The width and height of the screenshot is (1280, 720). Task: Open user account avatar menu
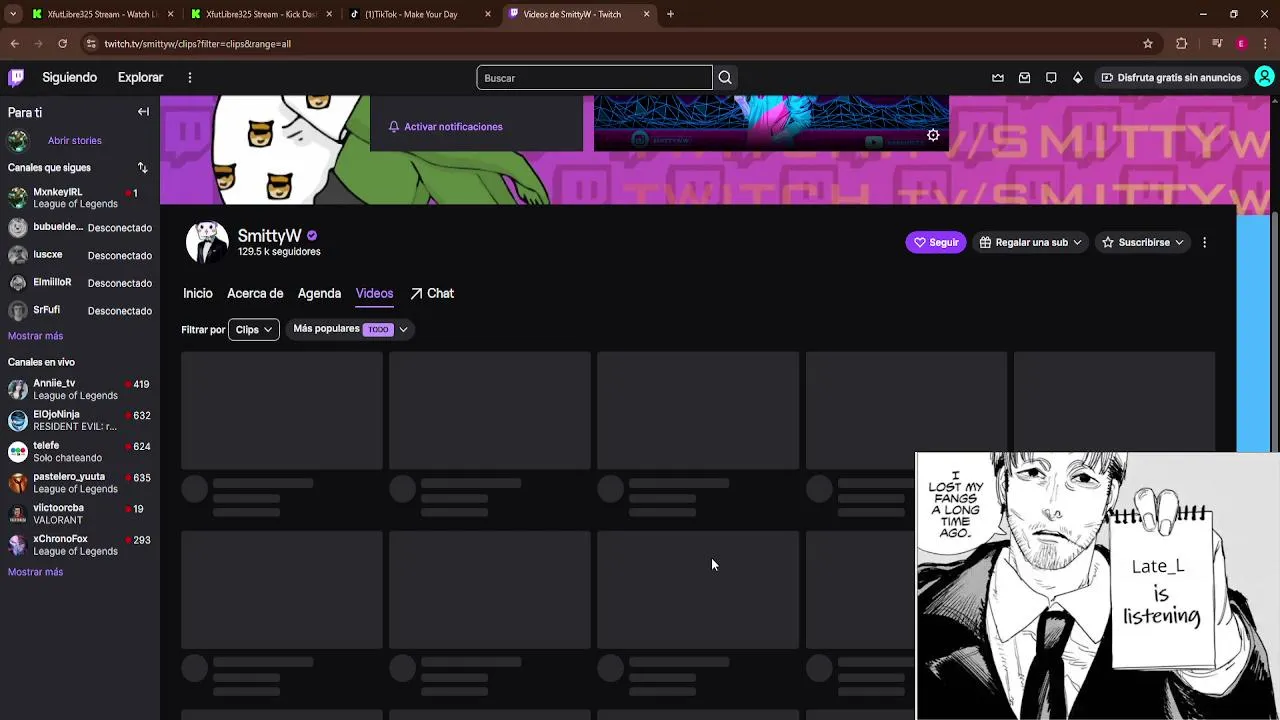1265,77
